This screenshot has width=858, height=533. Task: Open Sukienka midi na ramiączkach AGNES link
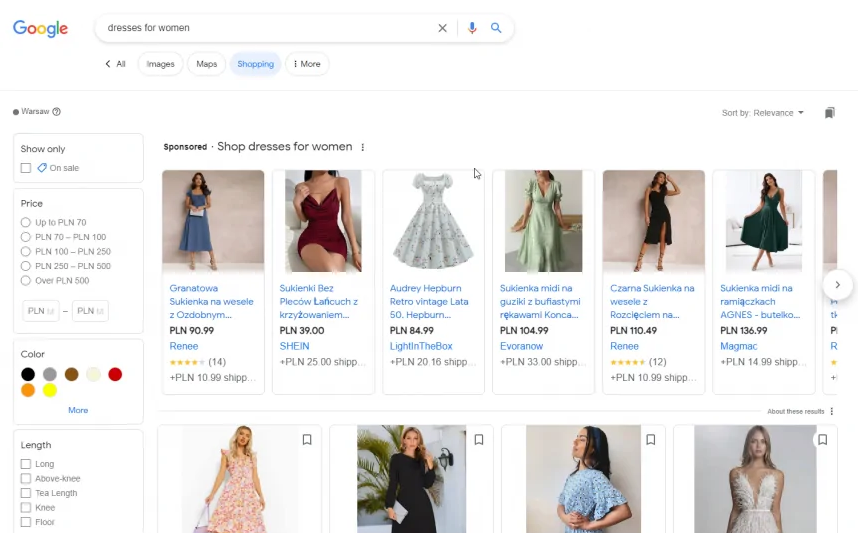[760, 302]
